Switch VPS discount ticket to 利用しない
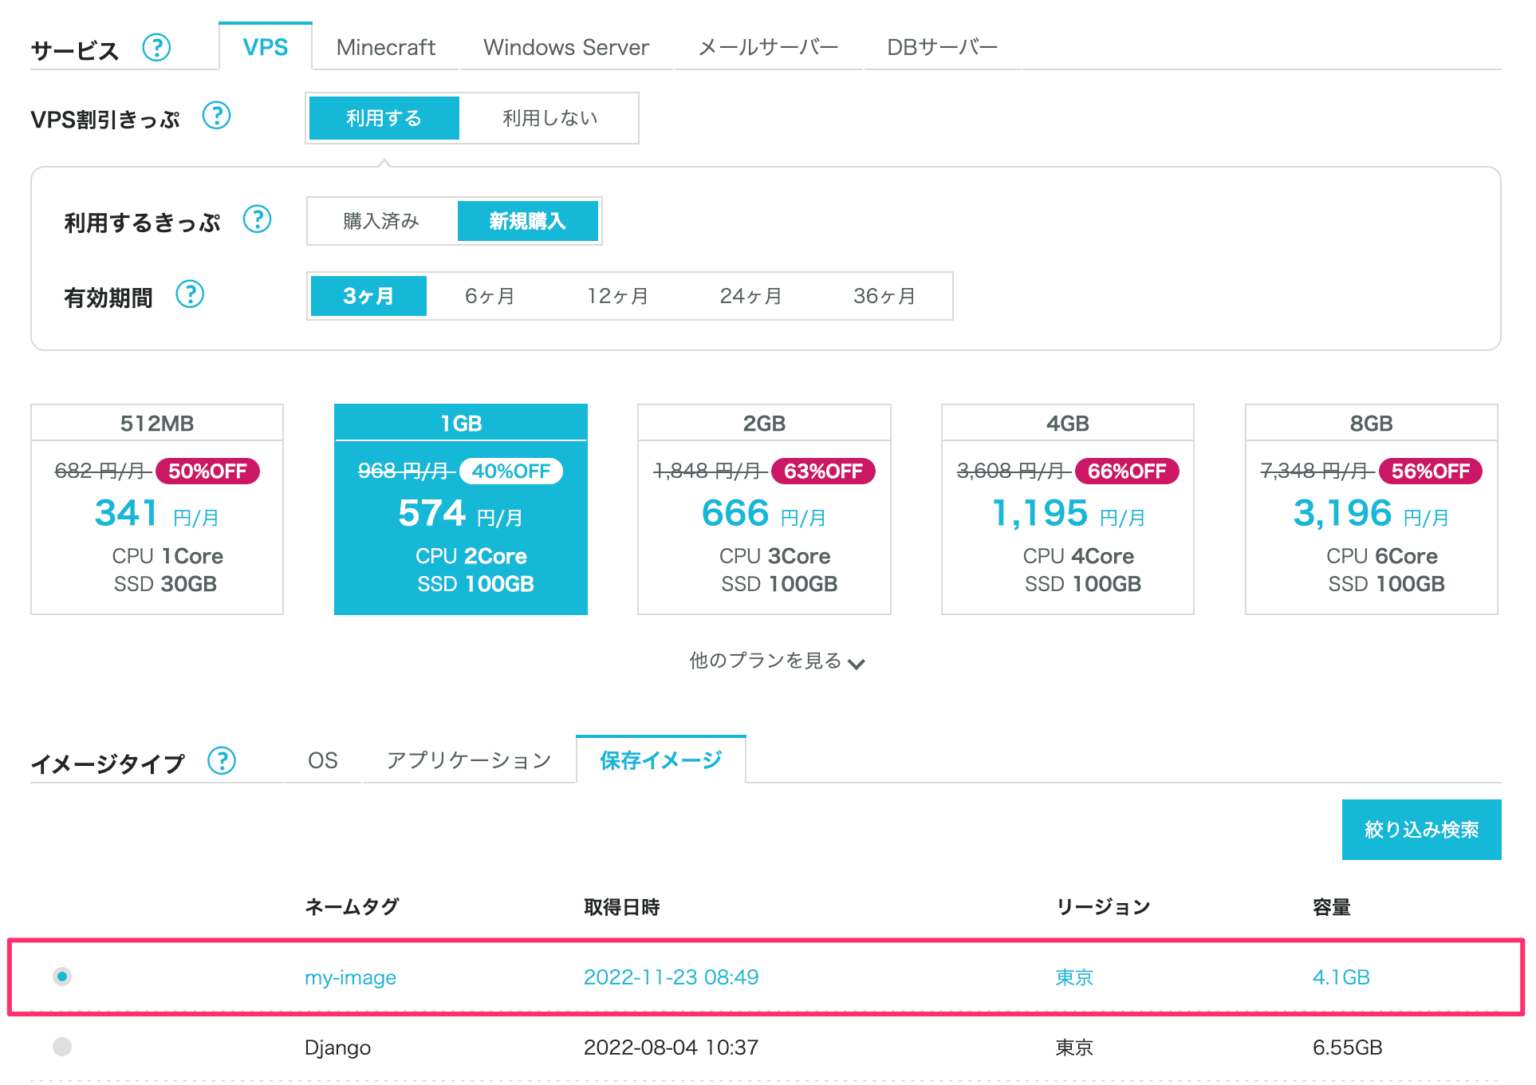The height and width of the screenshot is (1085, 1536). [x=548, y=117]
